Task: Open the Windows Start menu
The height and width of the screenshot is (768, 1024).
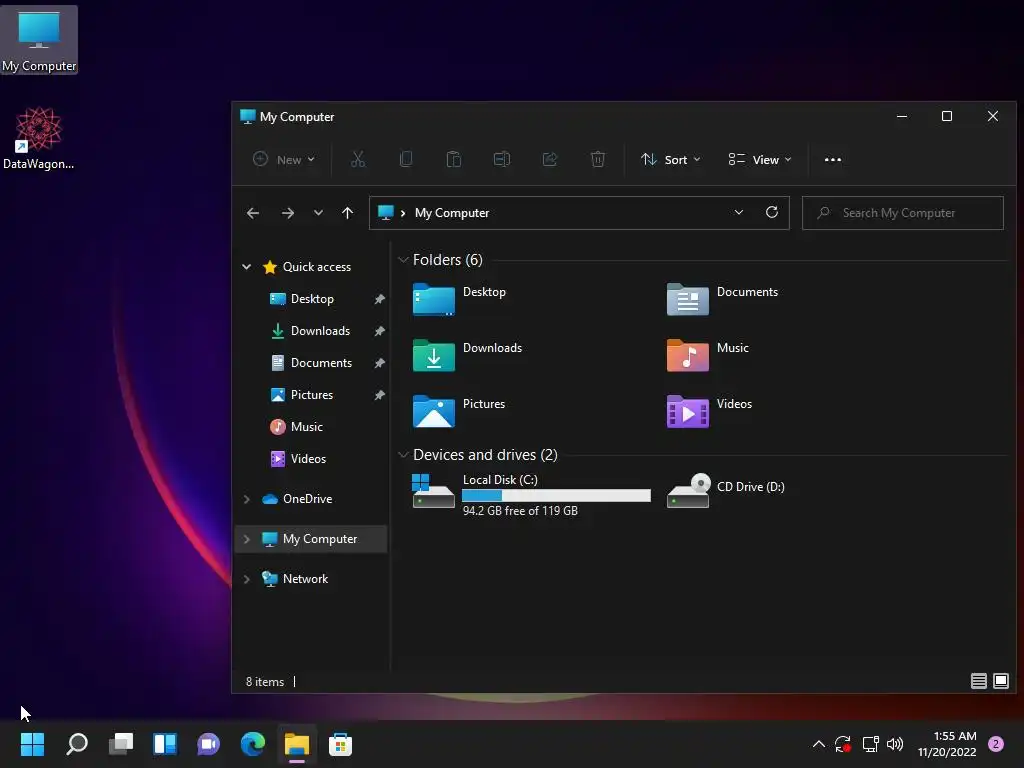Action: click(32, 744)
